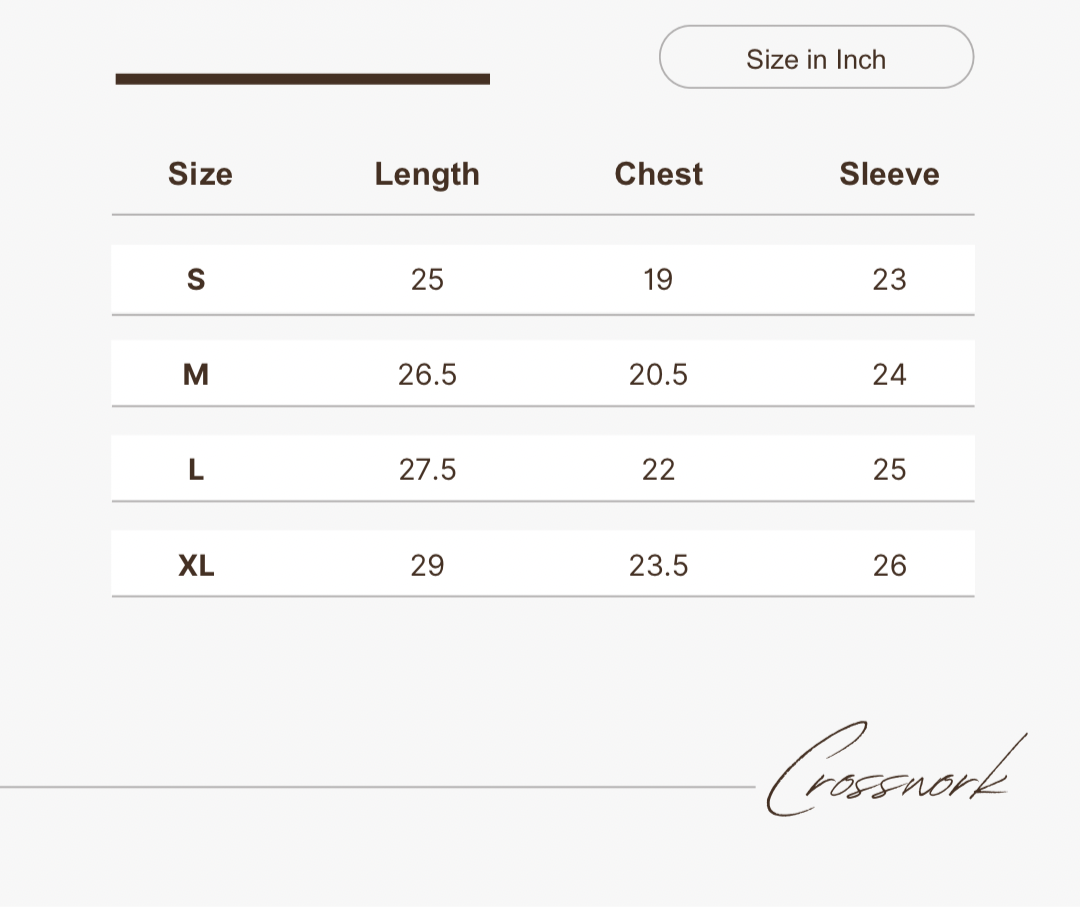Choose the L size row label

[x=196, y=469]
